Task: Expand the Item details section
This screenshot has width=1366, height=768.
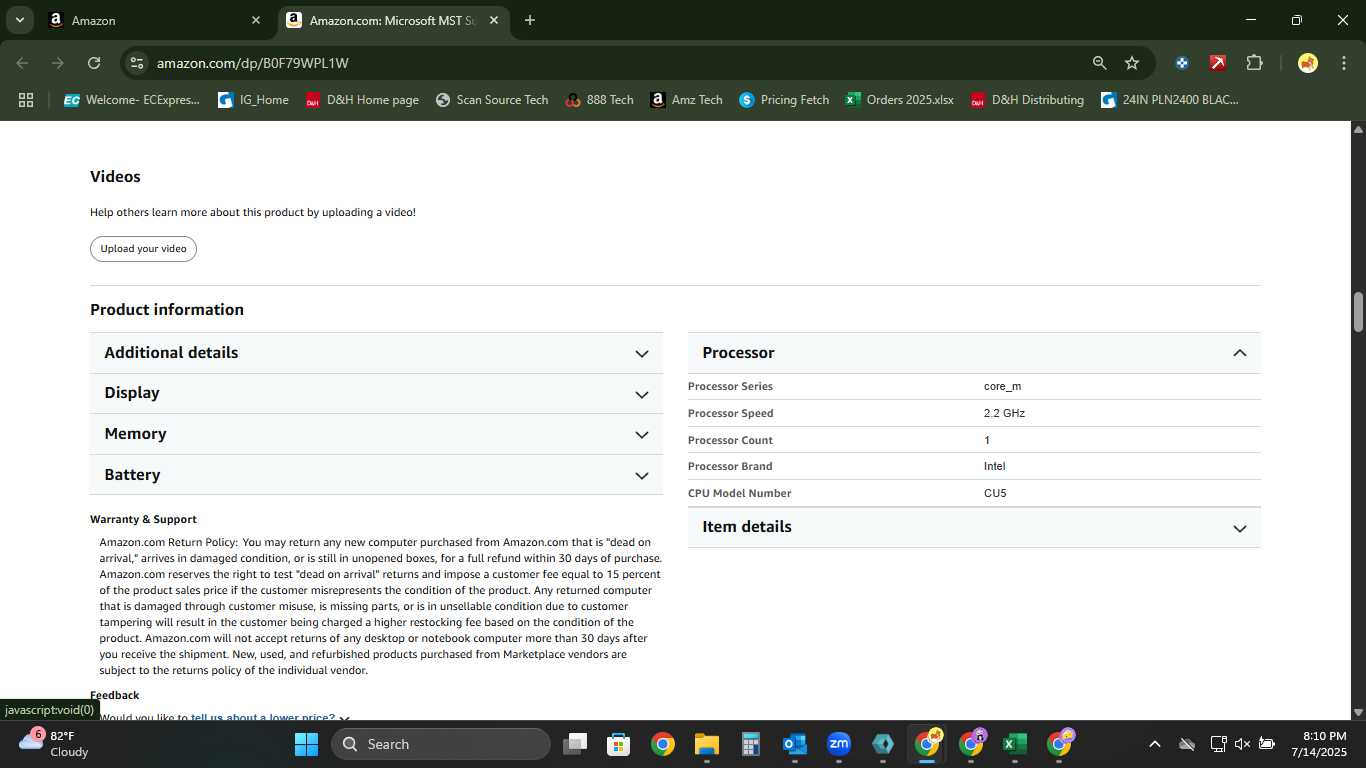Action: [974, 527]
